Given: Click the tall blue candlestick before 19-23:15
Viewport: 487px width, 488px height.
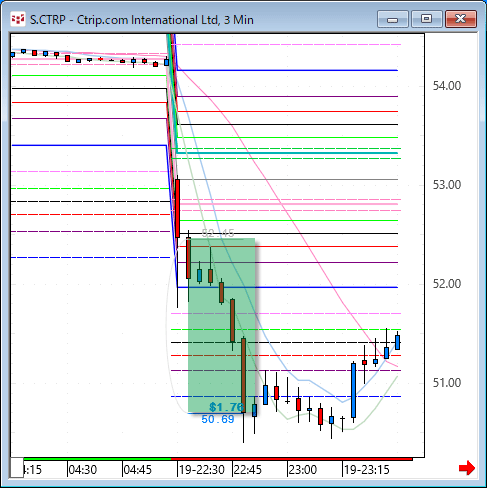Looking at the screenshot, I should click(353, 390).
